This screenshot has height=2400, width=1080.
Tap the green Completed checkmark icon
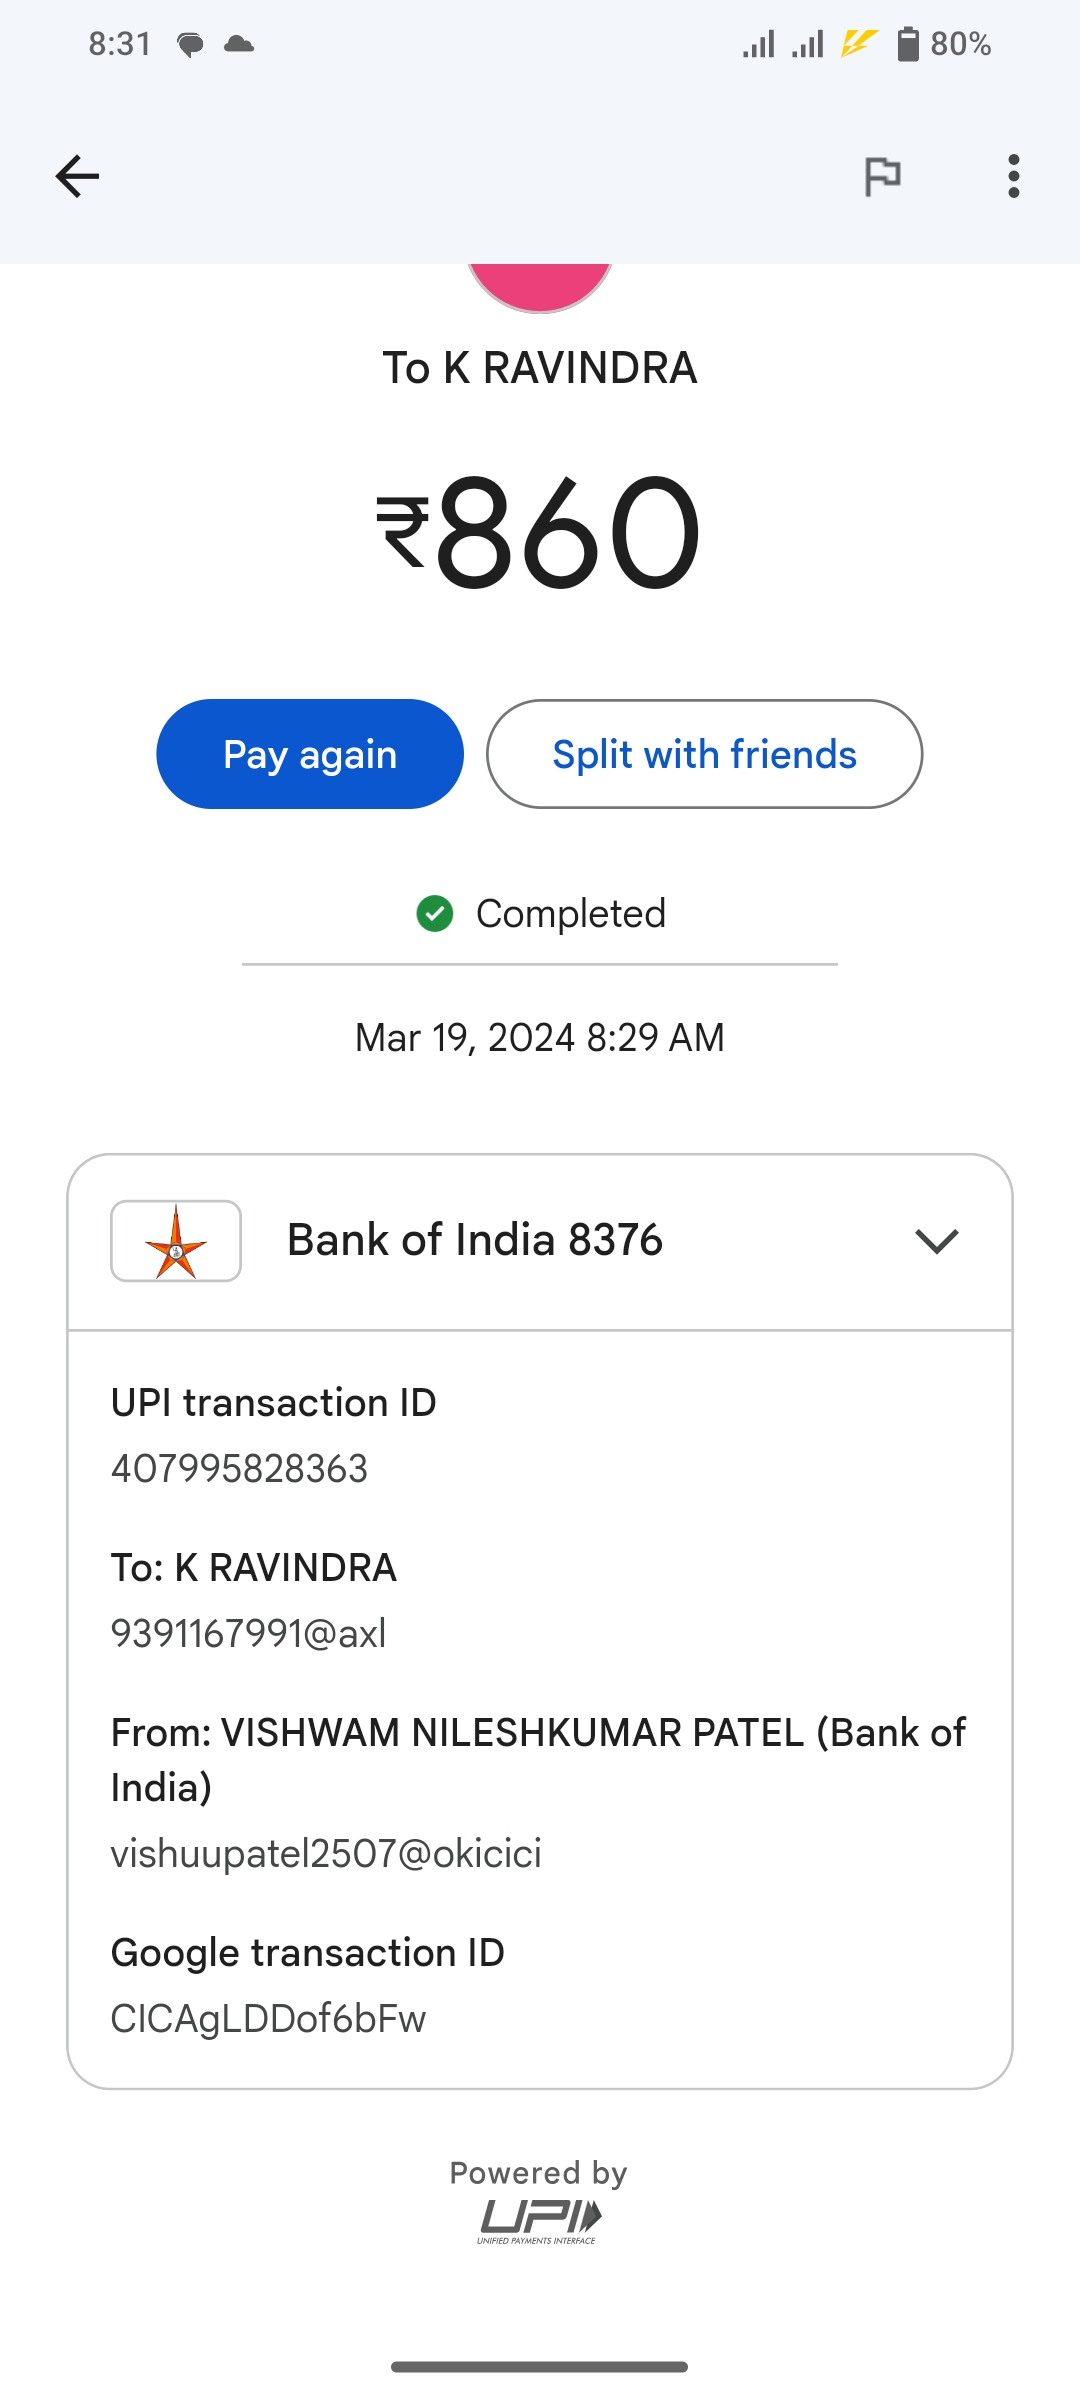coord(435,913)
